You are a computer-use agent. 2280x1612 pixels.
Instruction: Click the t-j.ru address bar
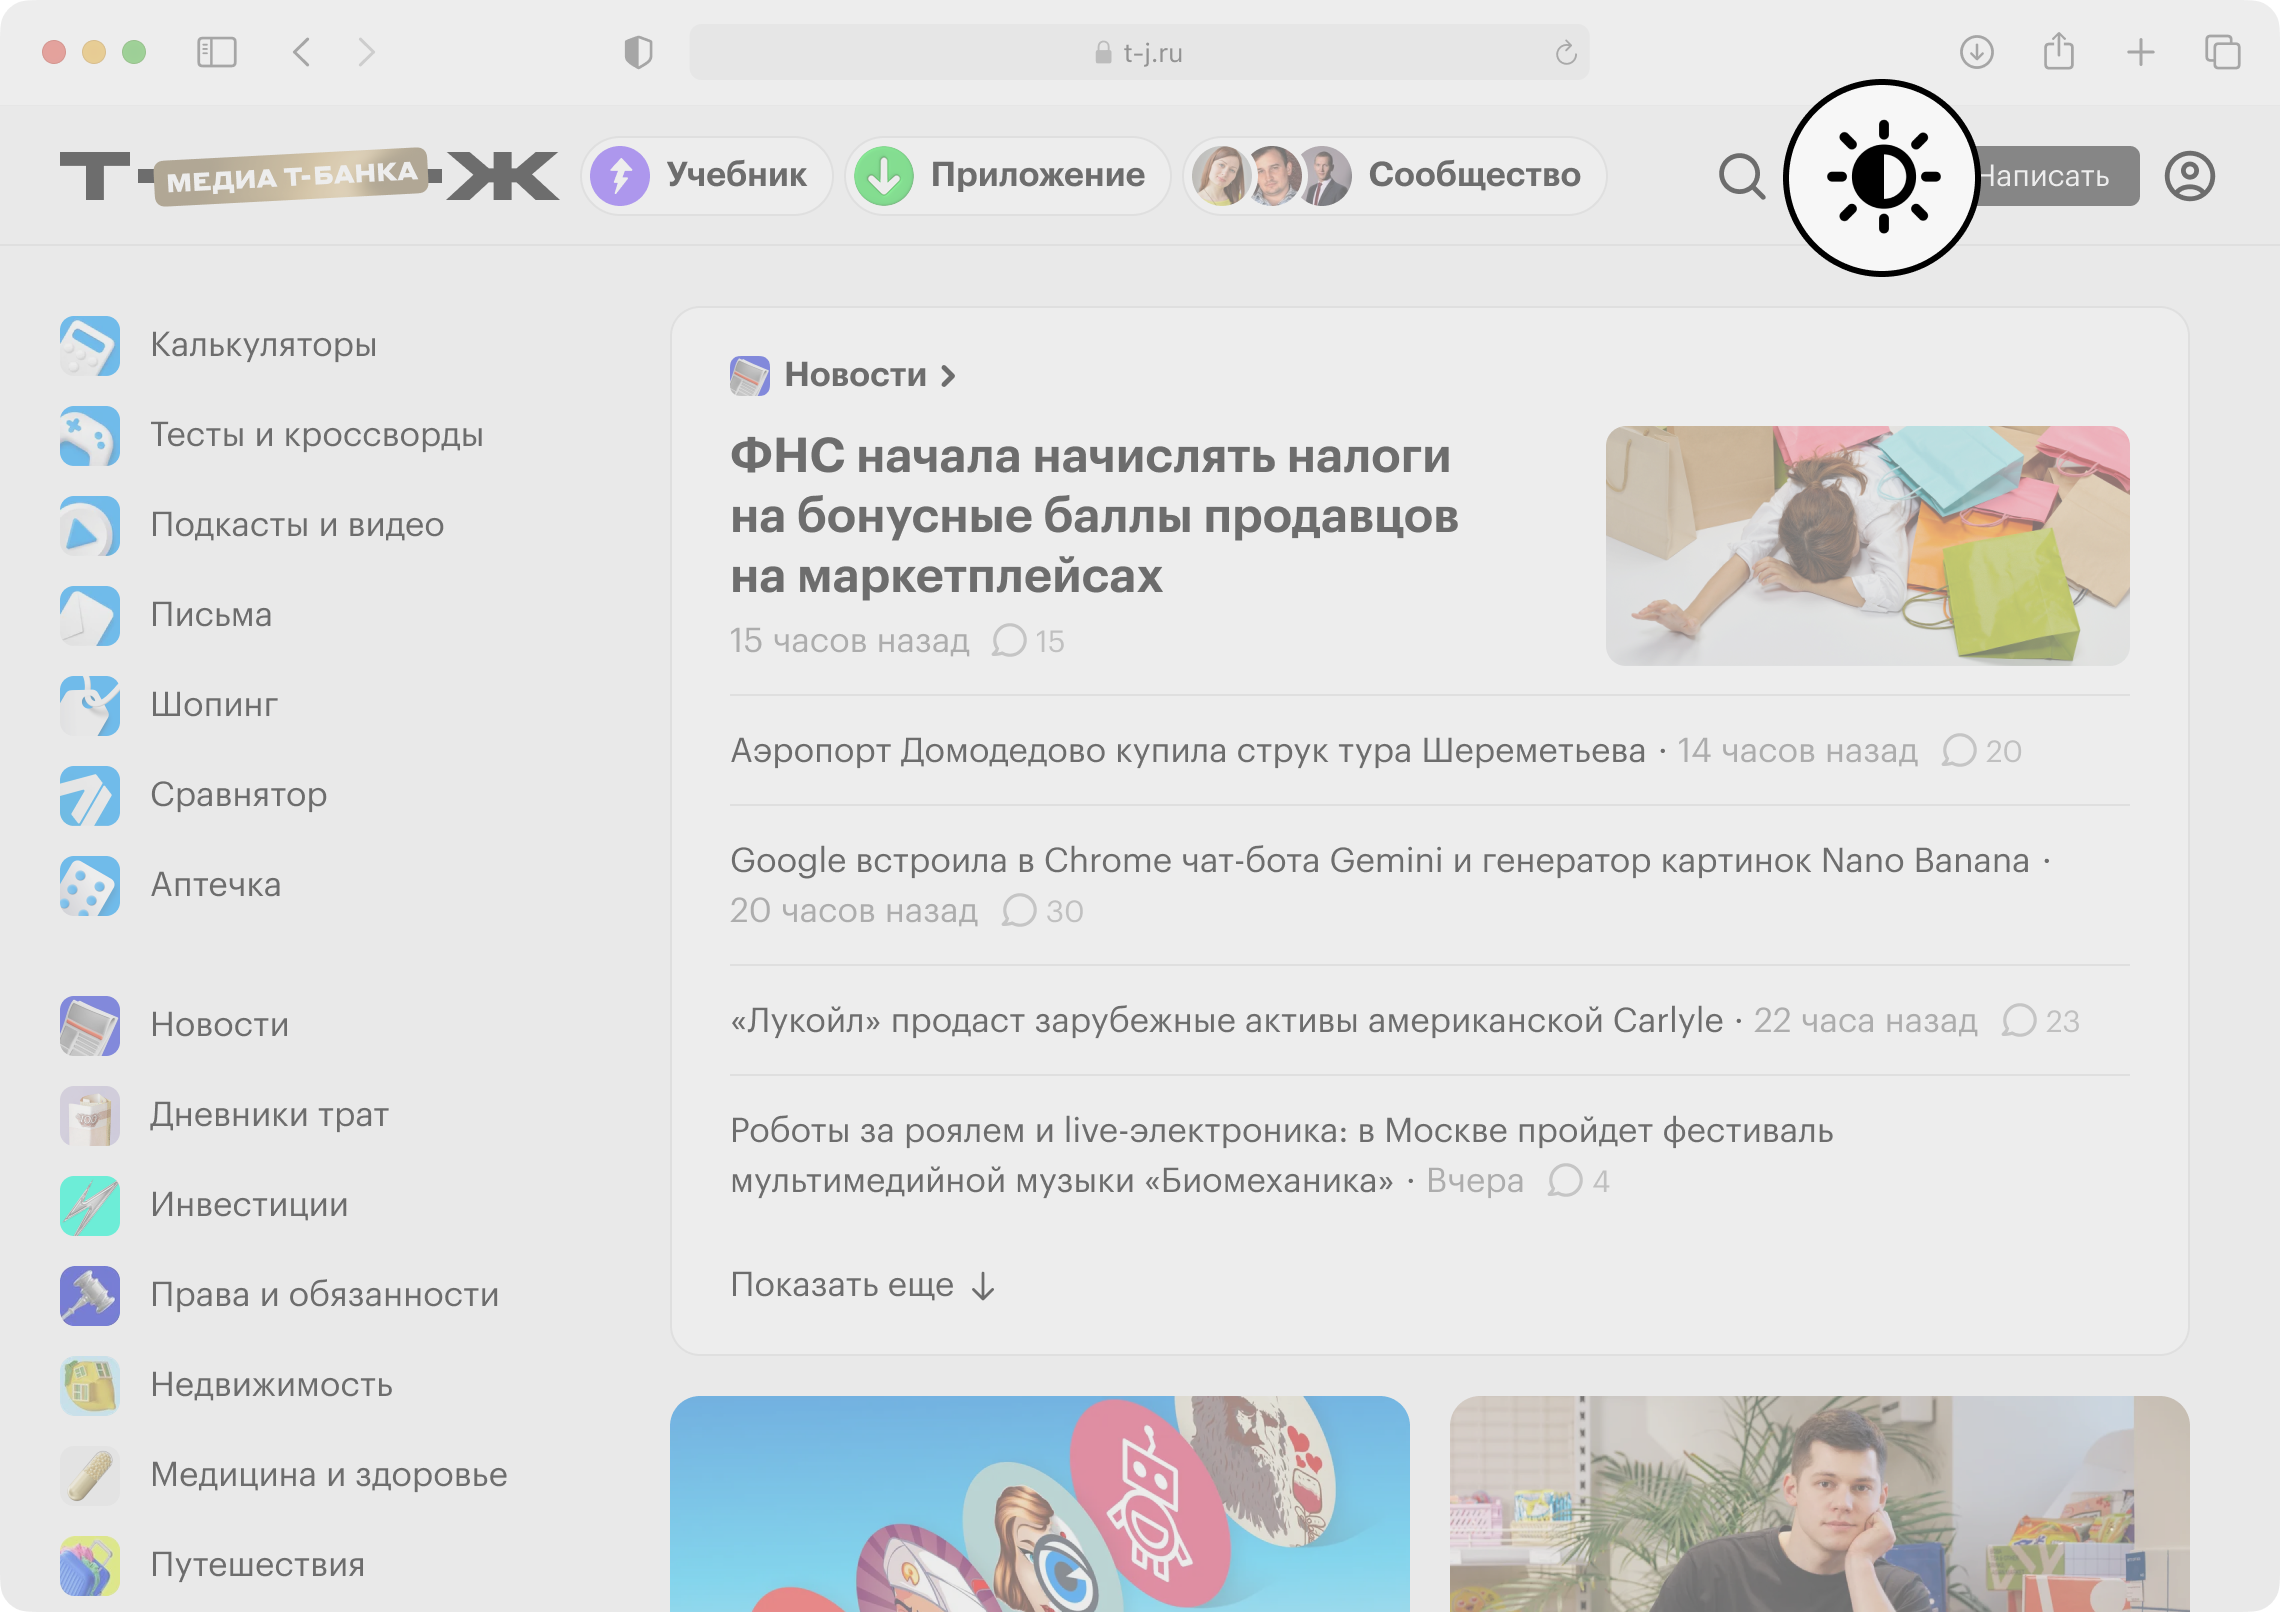(x=1139, y=52)
